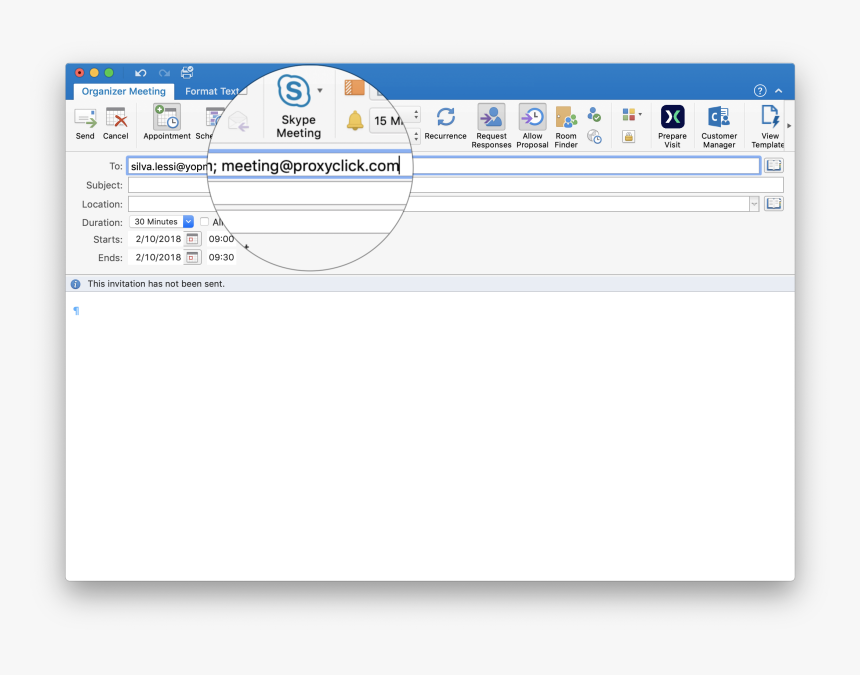Screen dimensions: 860x675
Task: Click the paragraph mark in the message body
Action: 76,311
